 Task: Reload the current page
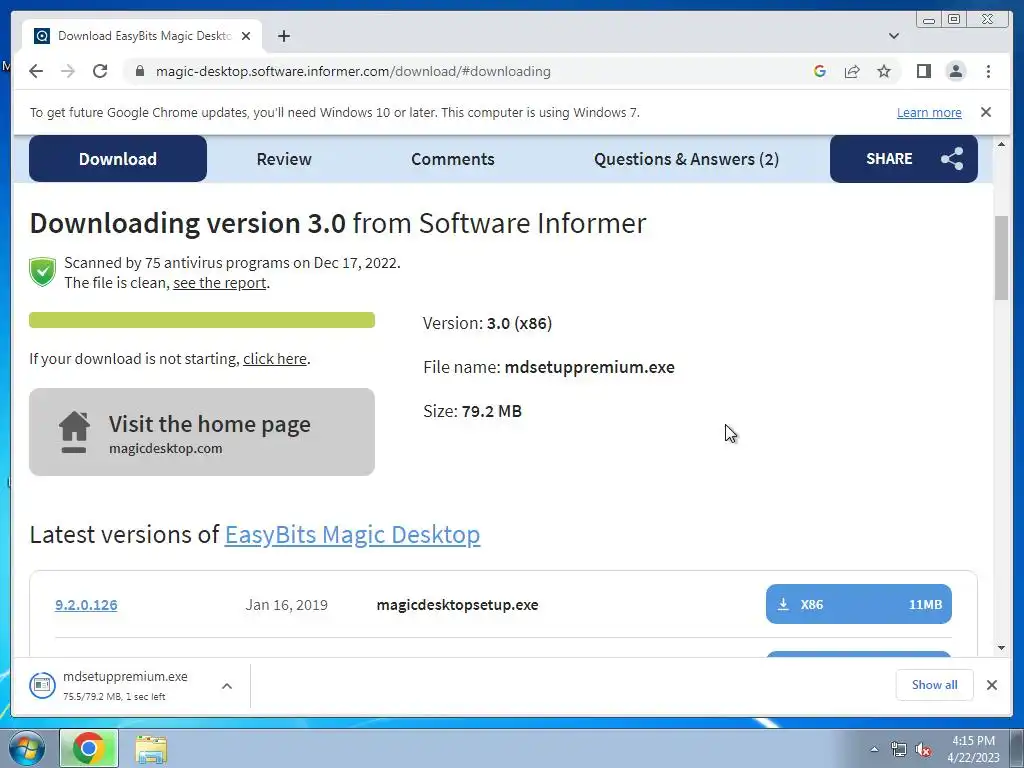[100, 71]
